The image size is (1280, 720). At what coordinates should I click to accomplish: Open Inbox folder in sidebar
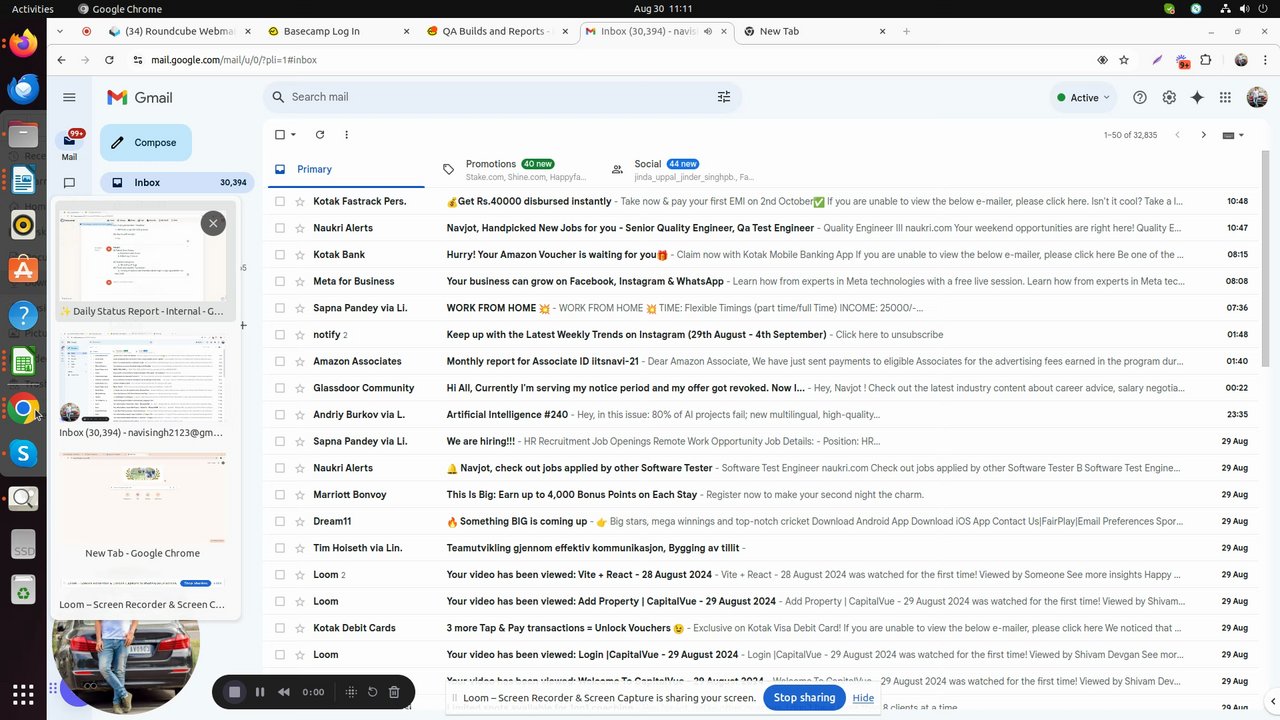178,183
